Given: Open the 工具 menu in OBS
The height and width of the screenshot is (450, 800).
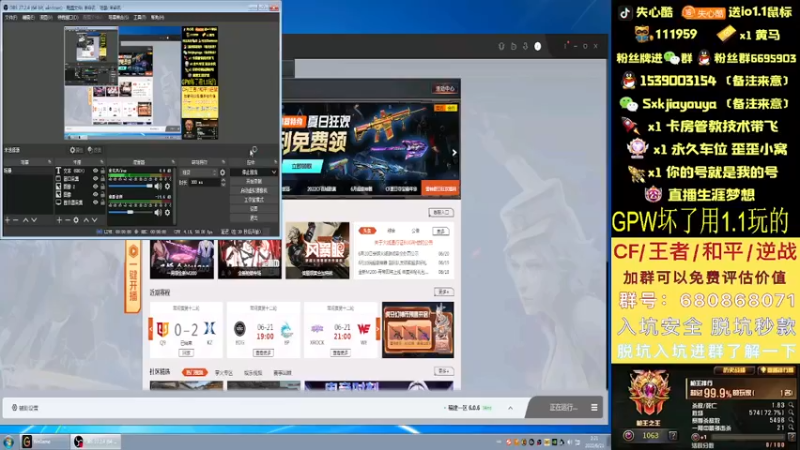Looking at the screenshot, I should (139, 17).
